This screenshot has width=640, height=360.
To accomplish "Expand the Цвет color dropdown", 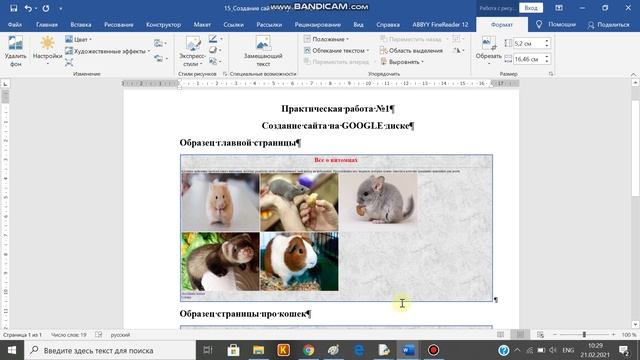I will coord(90,40).
